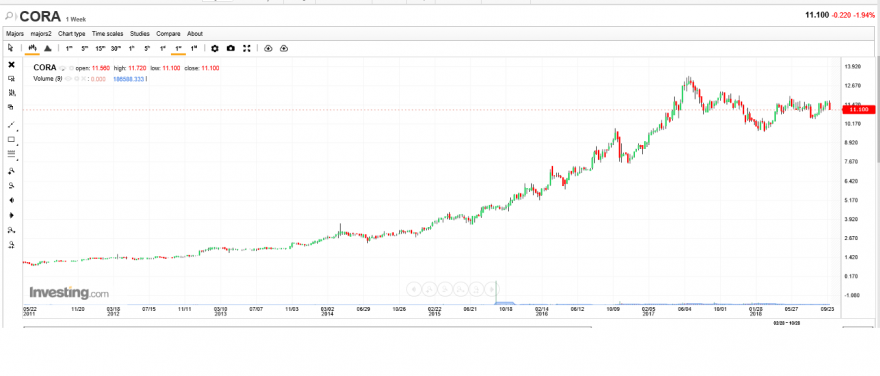This screenshot has height=376, width=880.
Task: Select the trend line drawing tool
Action: click(11, 125)
